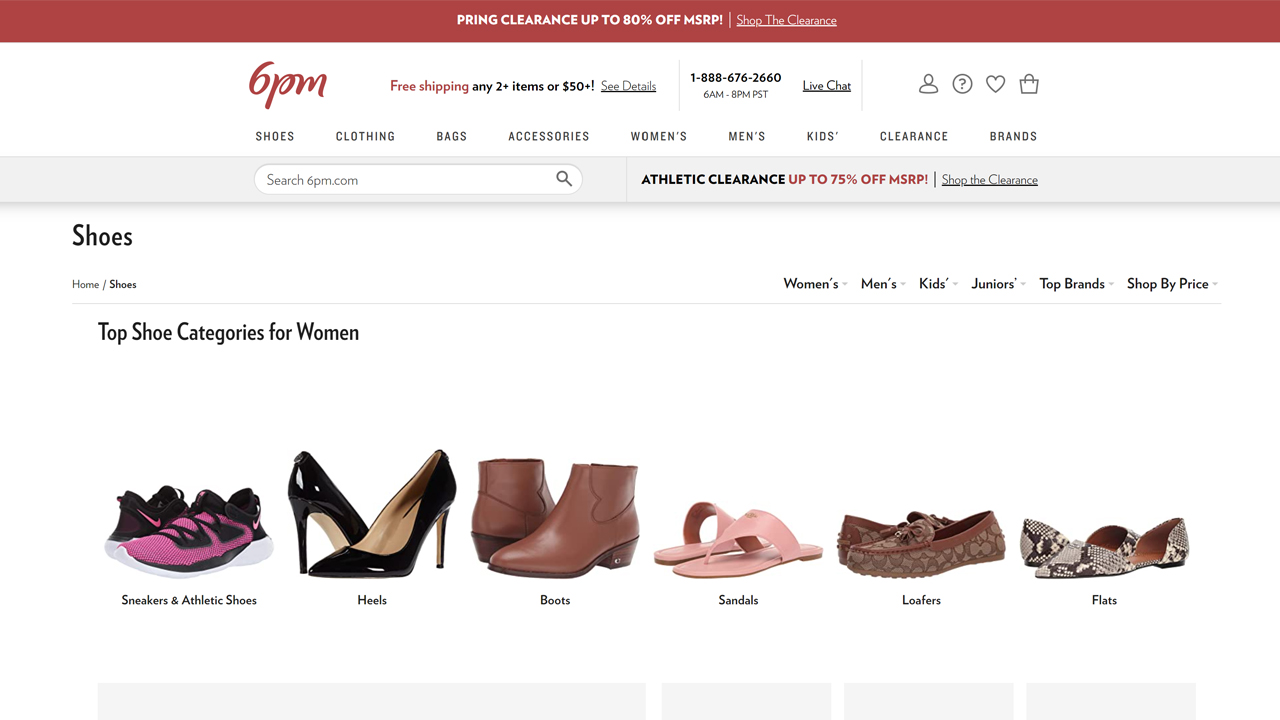
Task: Click the help question mark icon
Action: coord(962,84)
